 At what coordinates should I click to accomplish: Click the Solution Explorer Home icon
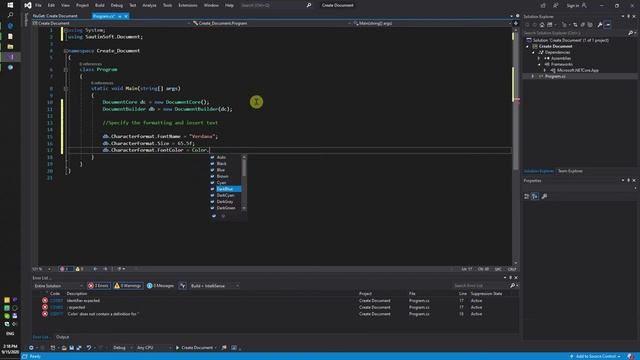click(x=542, y=25)
